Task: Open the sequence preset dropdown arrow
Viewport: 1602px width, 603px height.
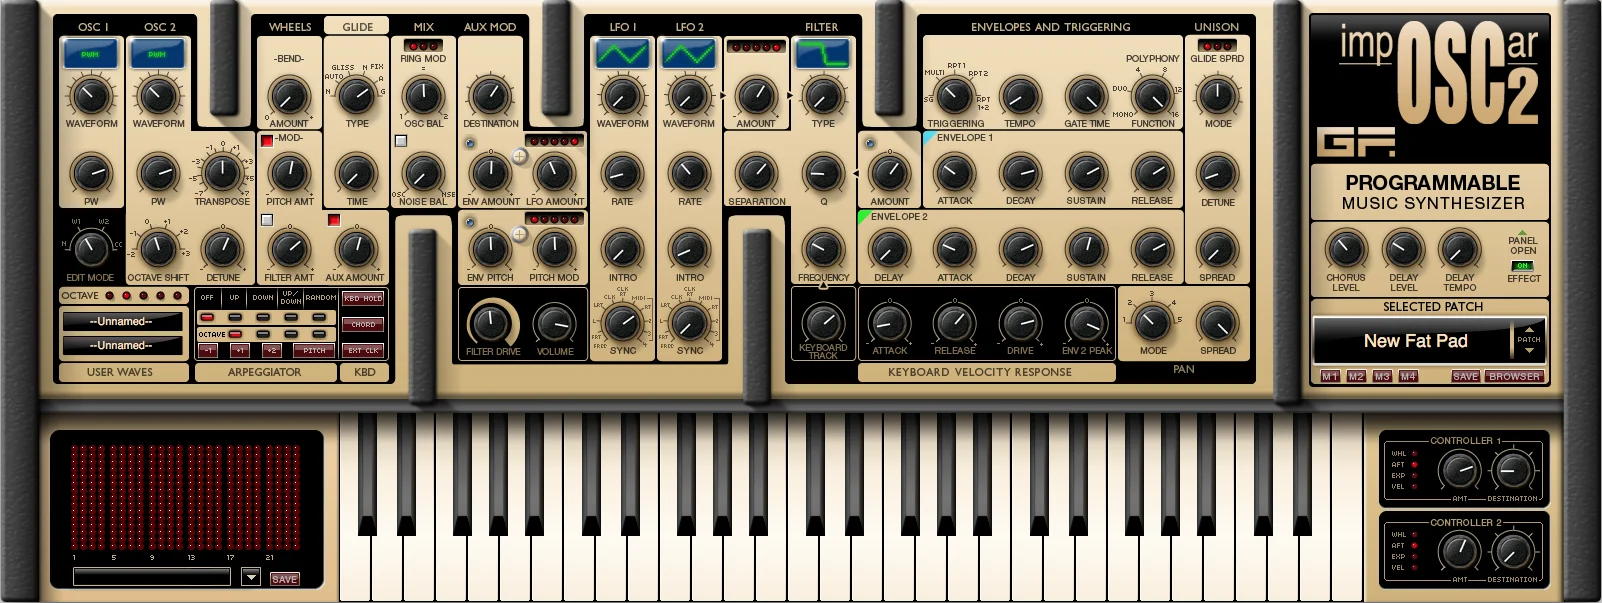Action: [x=251, y=577]
